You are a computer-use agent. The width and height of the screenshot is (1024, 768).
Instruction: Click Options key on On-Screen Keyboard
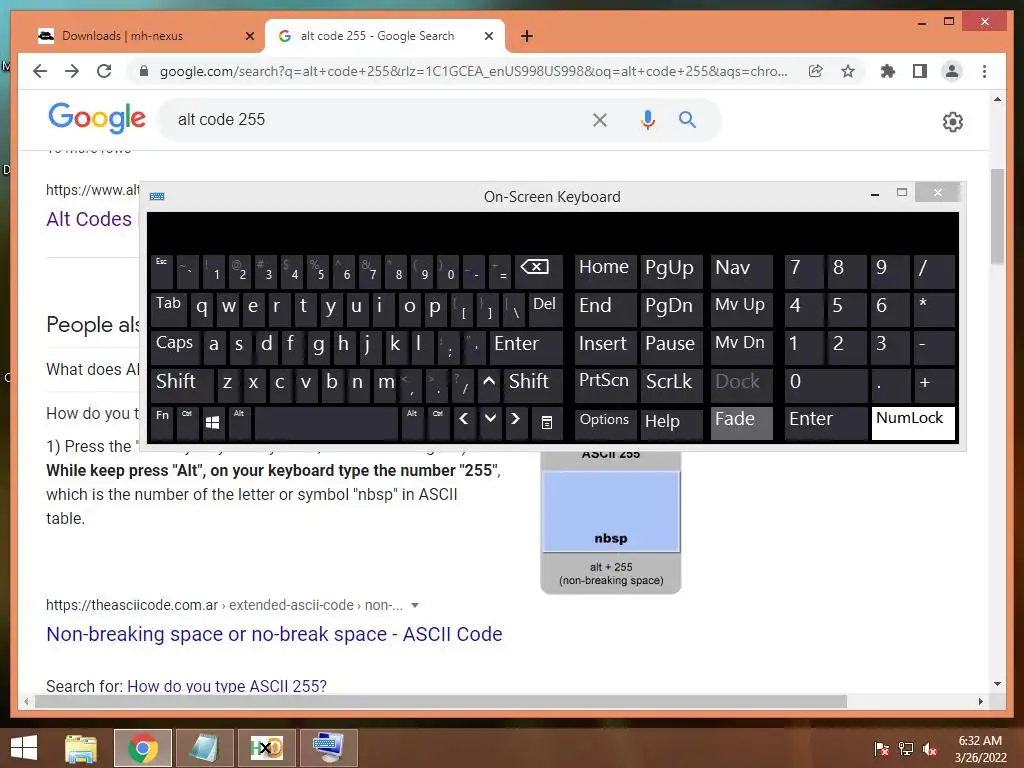point(605,423)
